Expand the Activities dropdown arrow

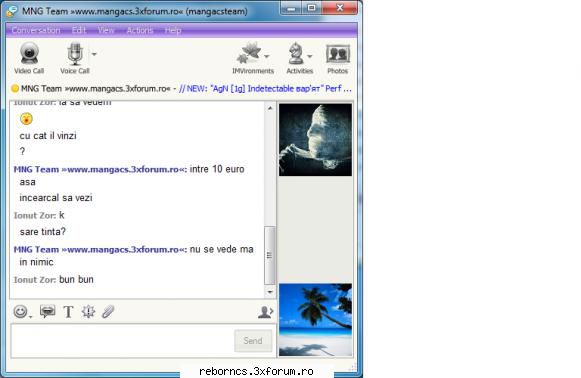pos(309,56)
